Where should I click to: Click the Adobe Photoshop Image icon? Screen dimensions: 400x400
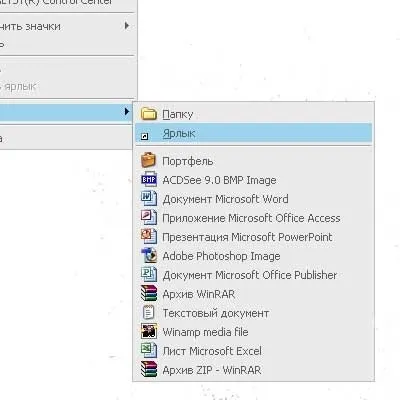tap(149, 256)
